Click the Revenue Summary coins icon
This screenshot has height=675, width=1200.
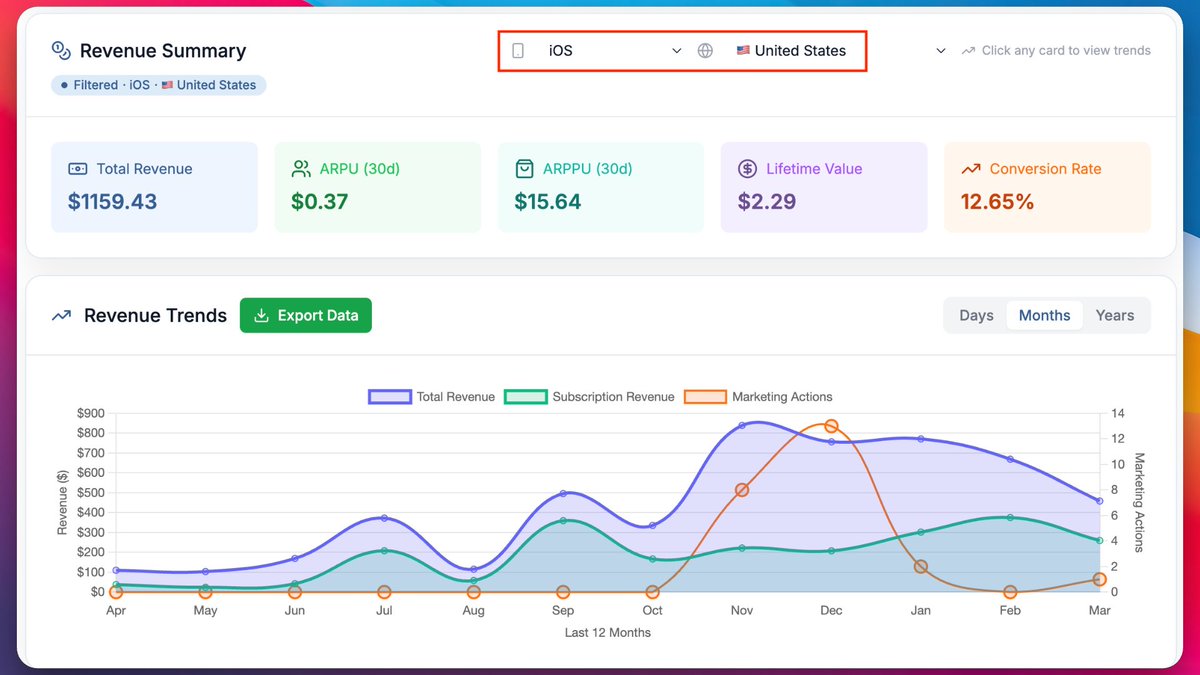[61, 50]
